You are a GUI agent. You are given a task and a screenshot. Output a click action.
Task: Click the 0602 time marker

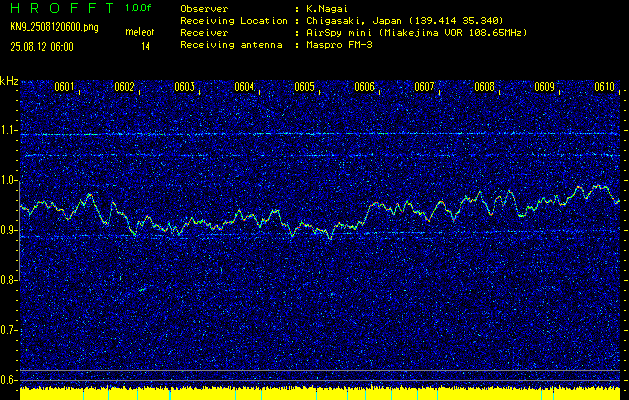click(x=124, y=87)
